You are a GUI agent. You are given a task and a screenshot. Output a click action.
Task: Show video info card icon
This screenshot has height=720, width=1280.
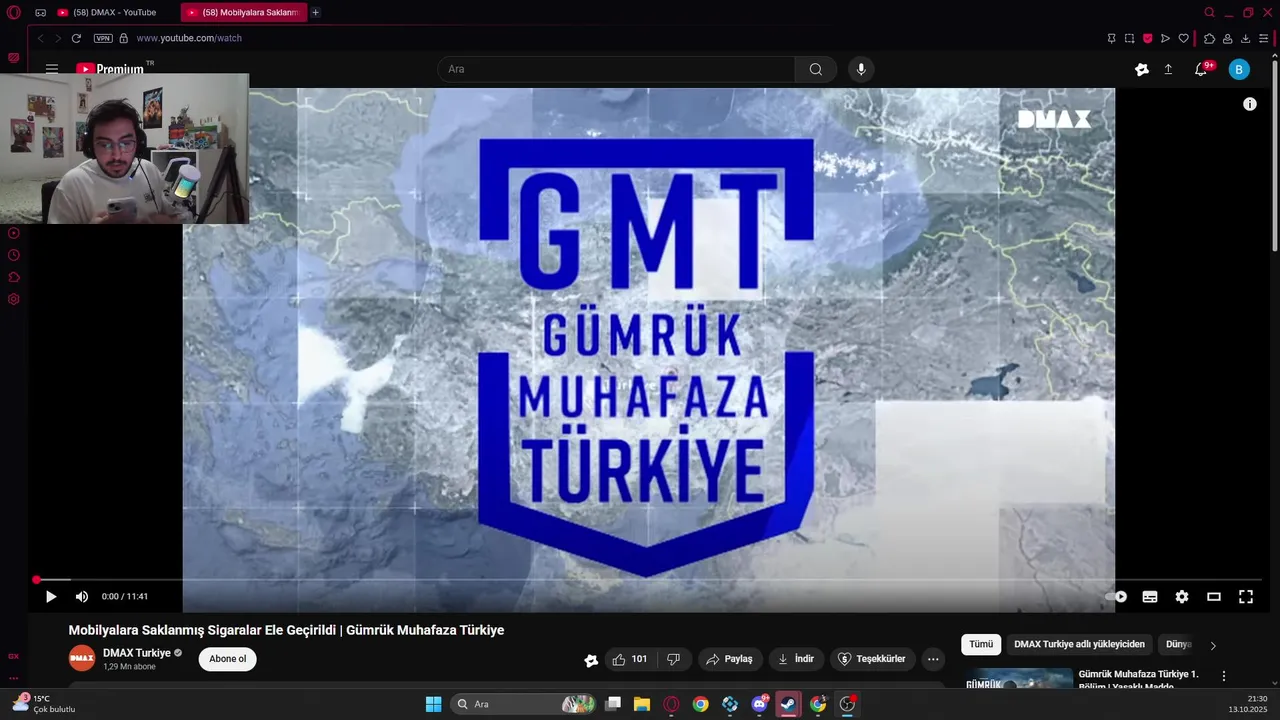(x=1249, y=104)
